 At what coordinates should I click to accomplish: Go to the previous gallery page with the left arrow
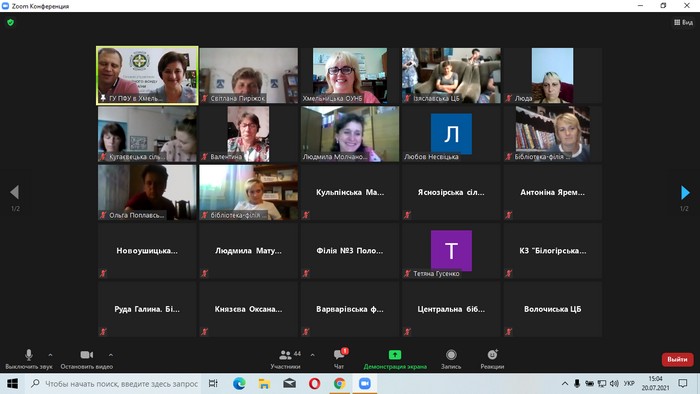click(15, 192)
